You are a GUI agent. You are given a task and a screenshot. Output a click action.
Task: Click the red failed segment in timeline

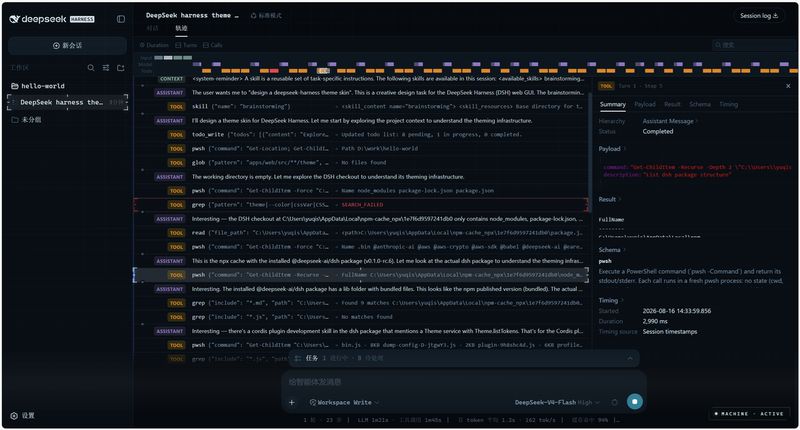[x=274, y=71]
